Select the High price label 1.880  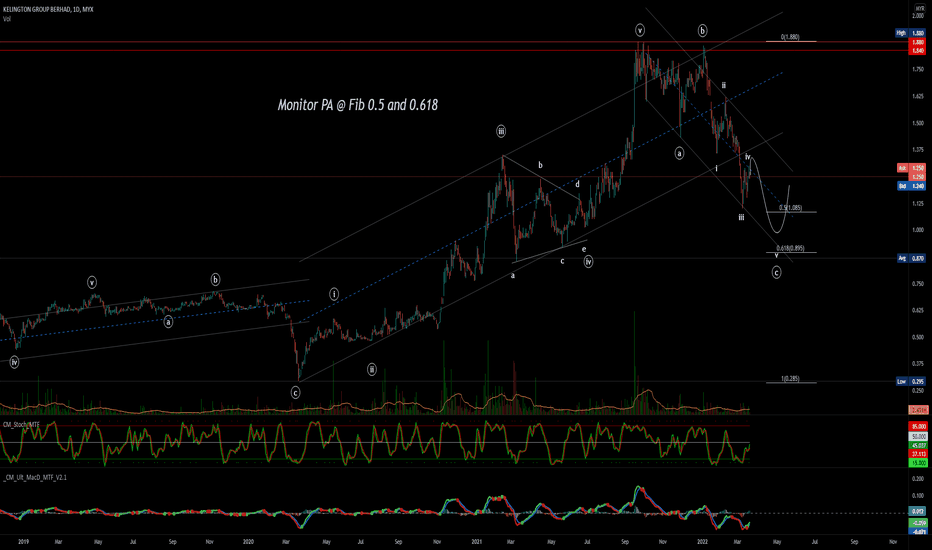coord(910,33)
